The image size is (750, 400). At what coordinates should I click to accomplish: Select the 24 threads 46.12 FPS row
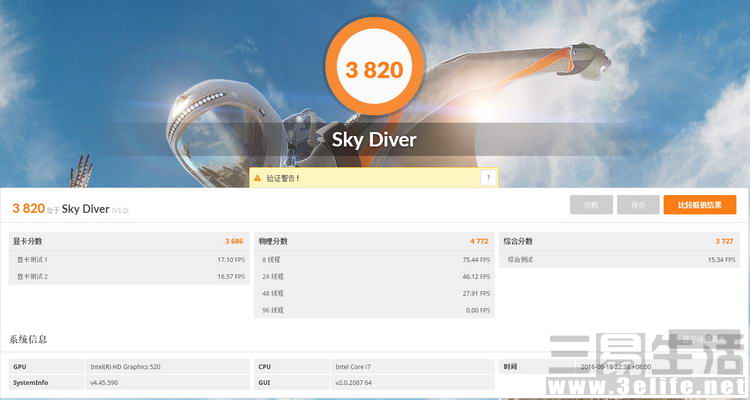pyautogui.click(x=374, y=277)
